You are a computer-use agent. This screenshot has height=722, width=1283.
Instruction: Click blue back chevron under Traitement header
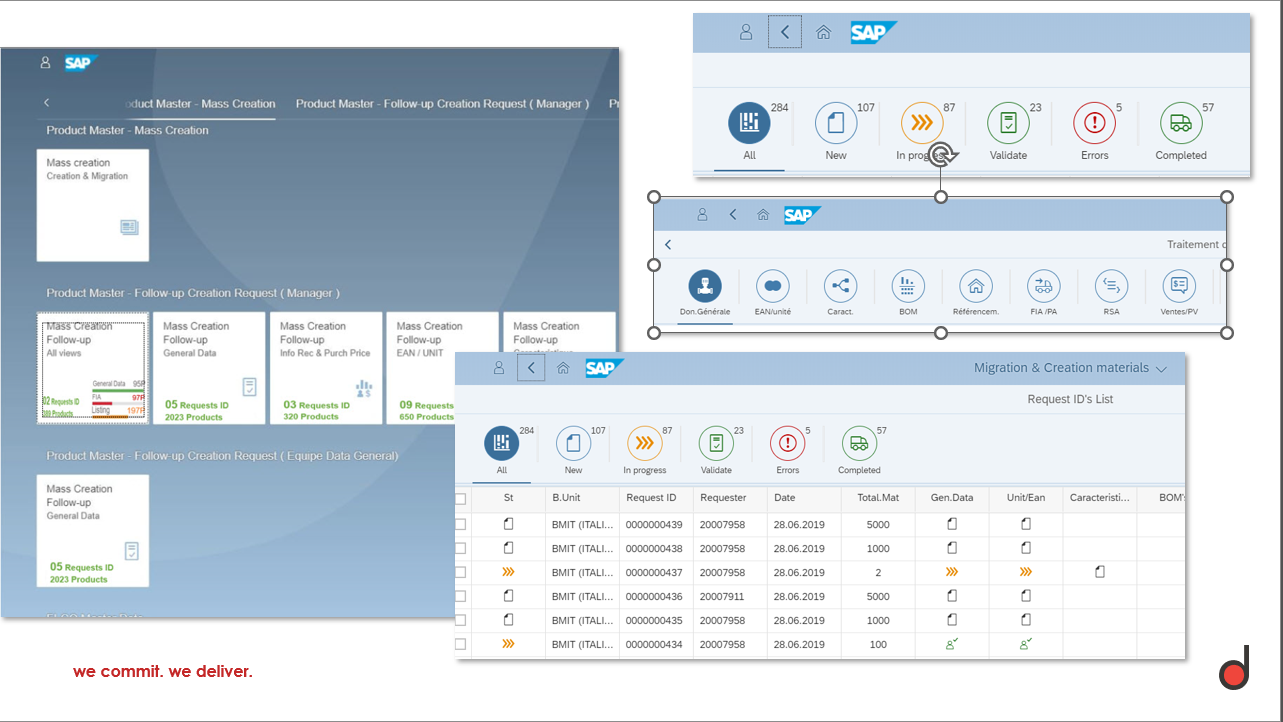[x=668, y=245]
